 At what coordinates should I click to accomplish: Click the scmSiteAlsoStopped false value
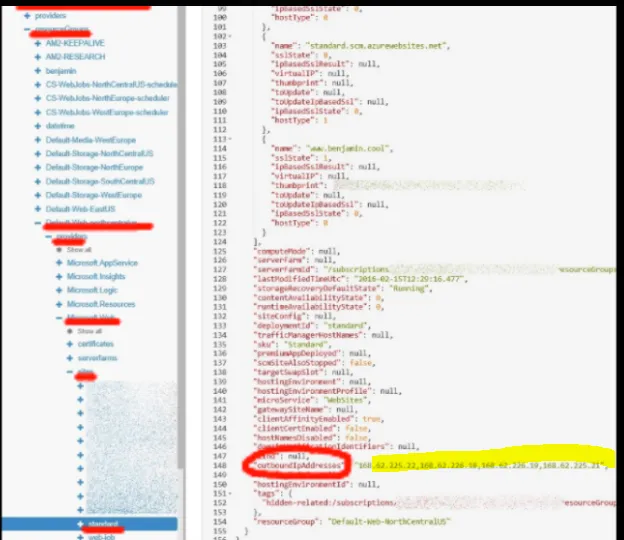360,363
